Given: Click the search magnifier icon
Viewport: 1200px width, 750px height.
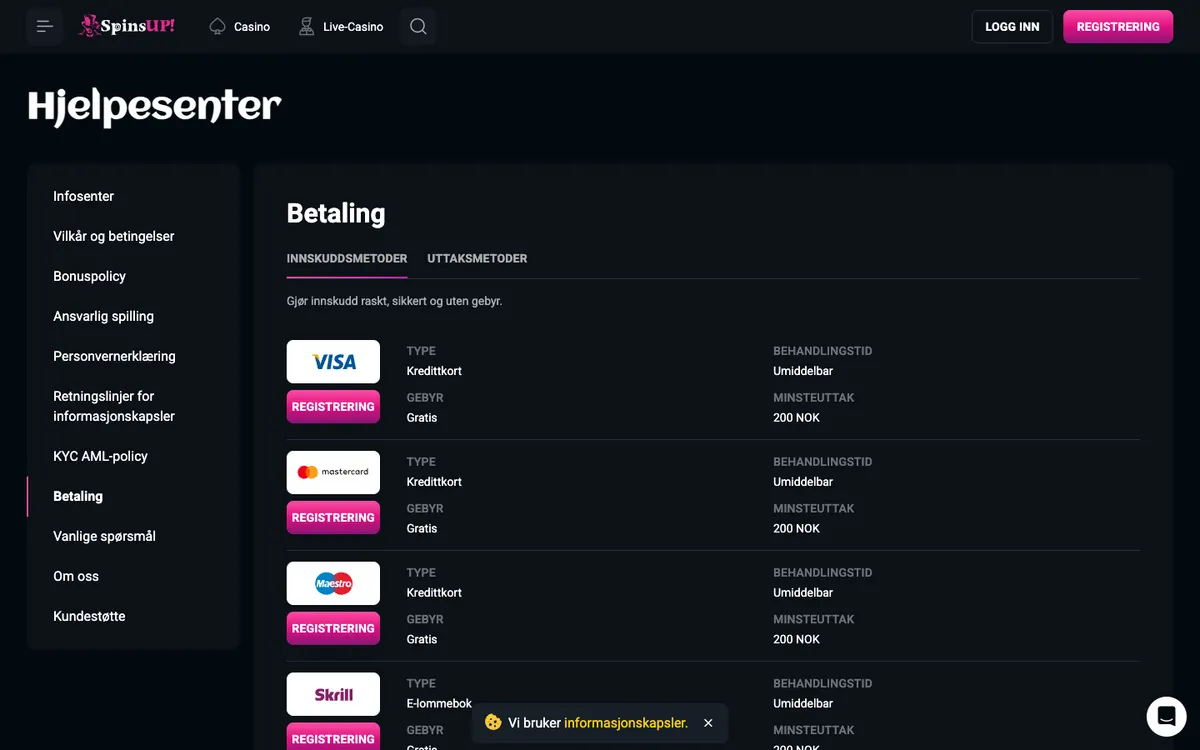Looking at the screenshot, I should point(418,27).
